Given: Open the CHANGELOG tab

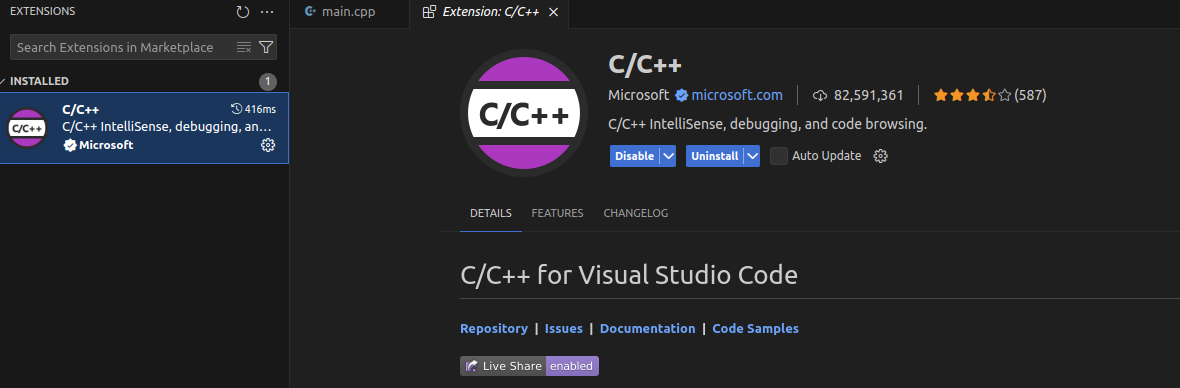Looking at the screenshot, I should pos(635,214).
